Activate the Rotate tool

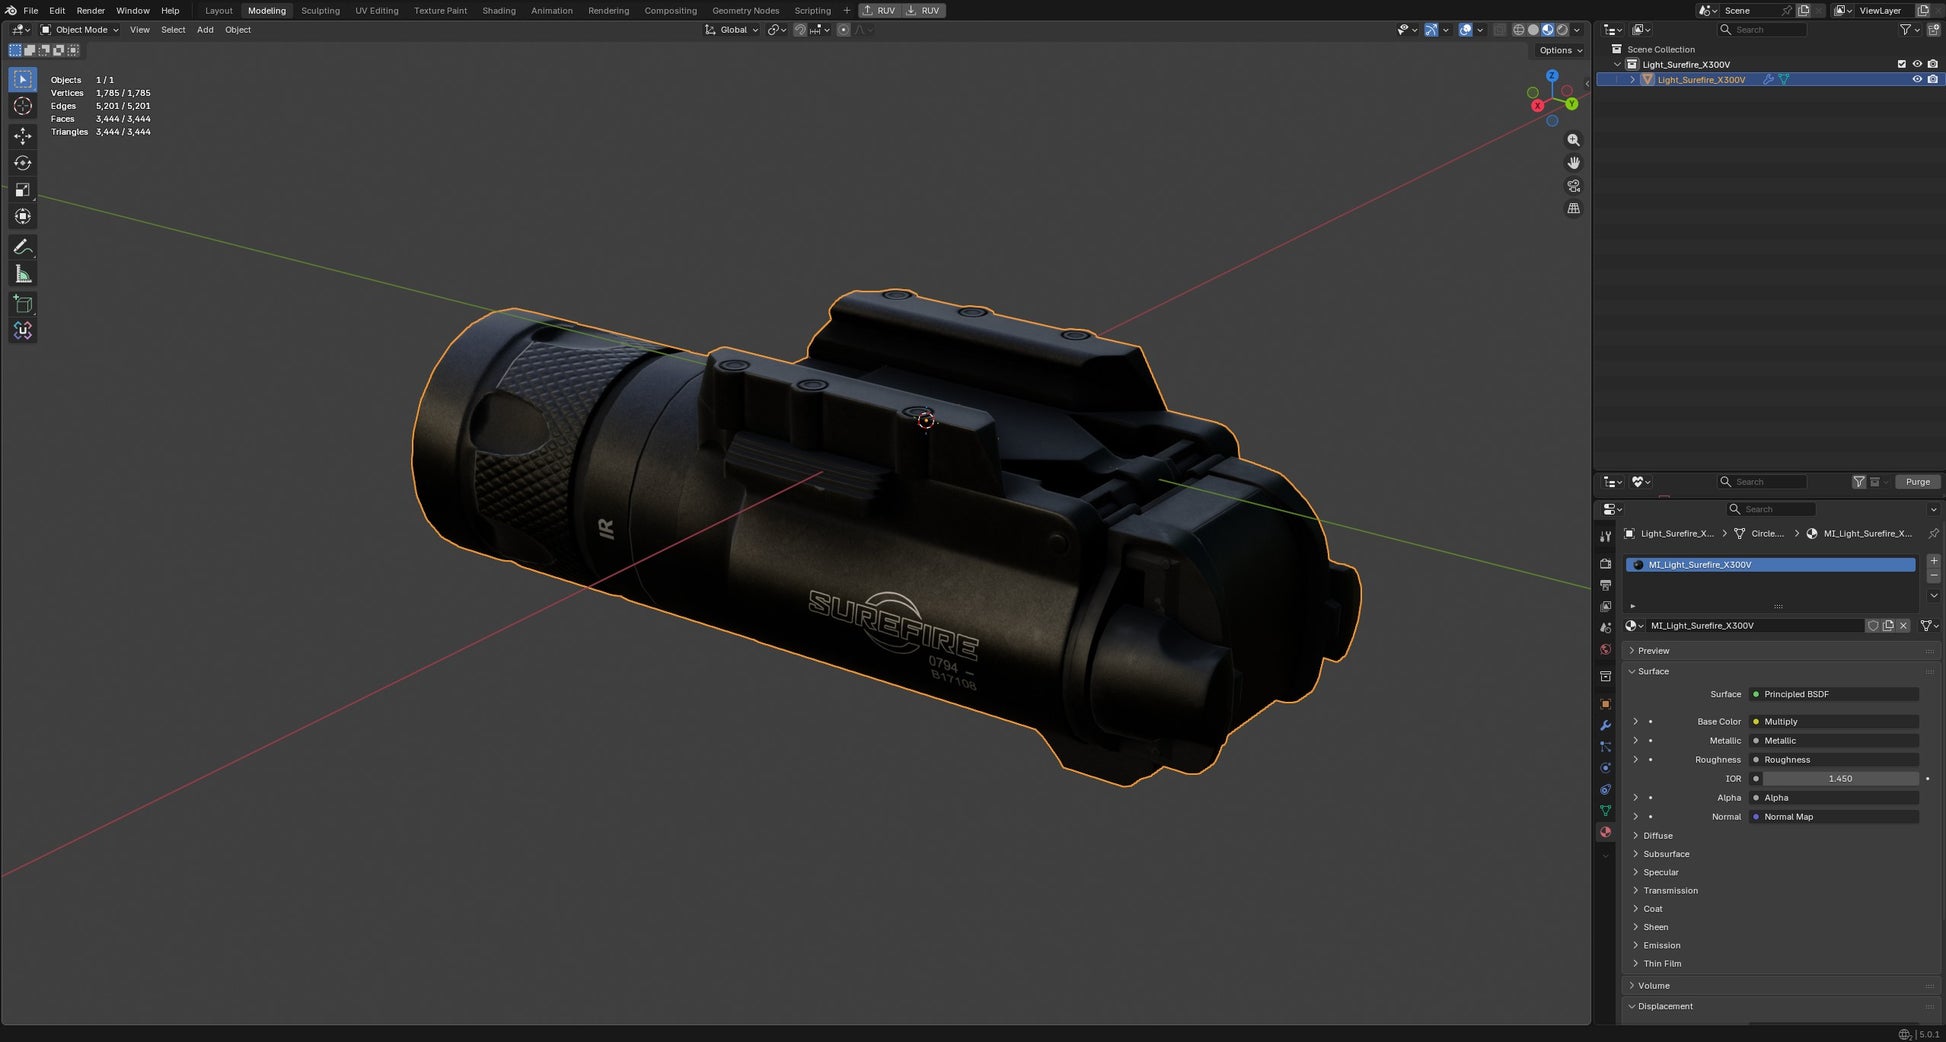click(x=23, y=163)
